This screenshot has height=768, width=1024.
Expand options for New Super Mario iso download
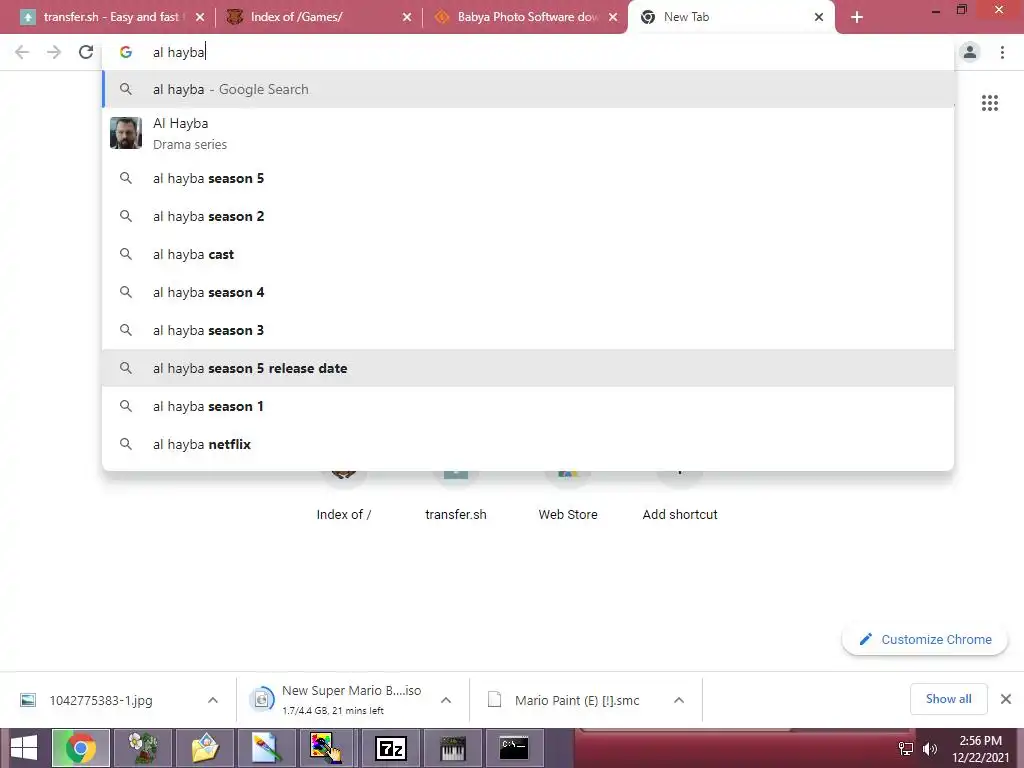(446, 700)
